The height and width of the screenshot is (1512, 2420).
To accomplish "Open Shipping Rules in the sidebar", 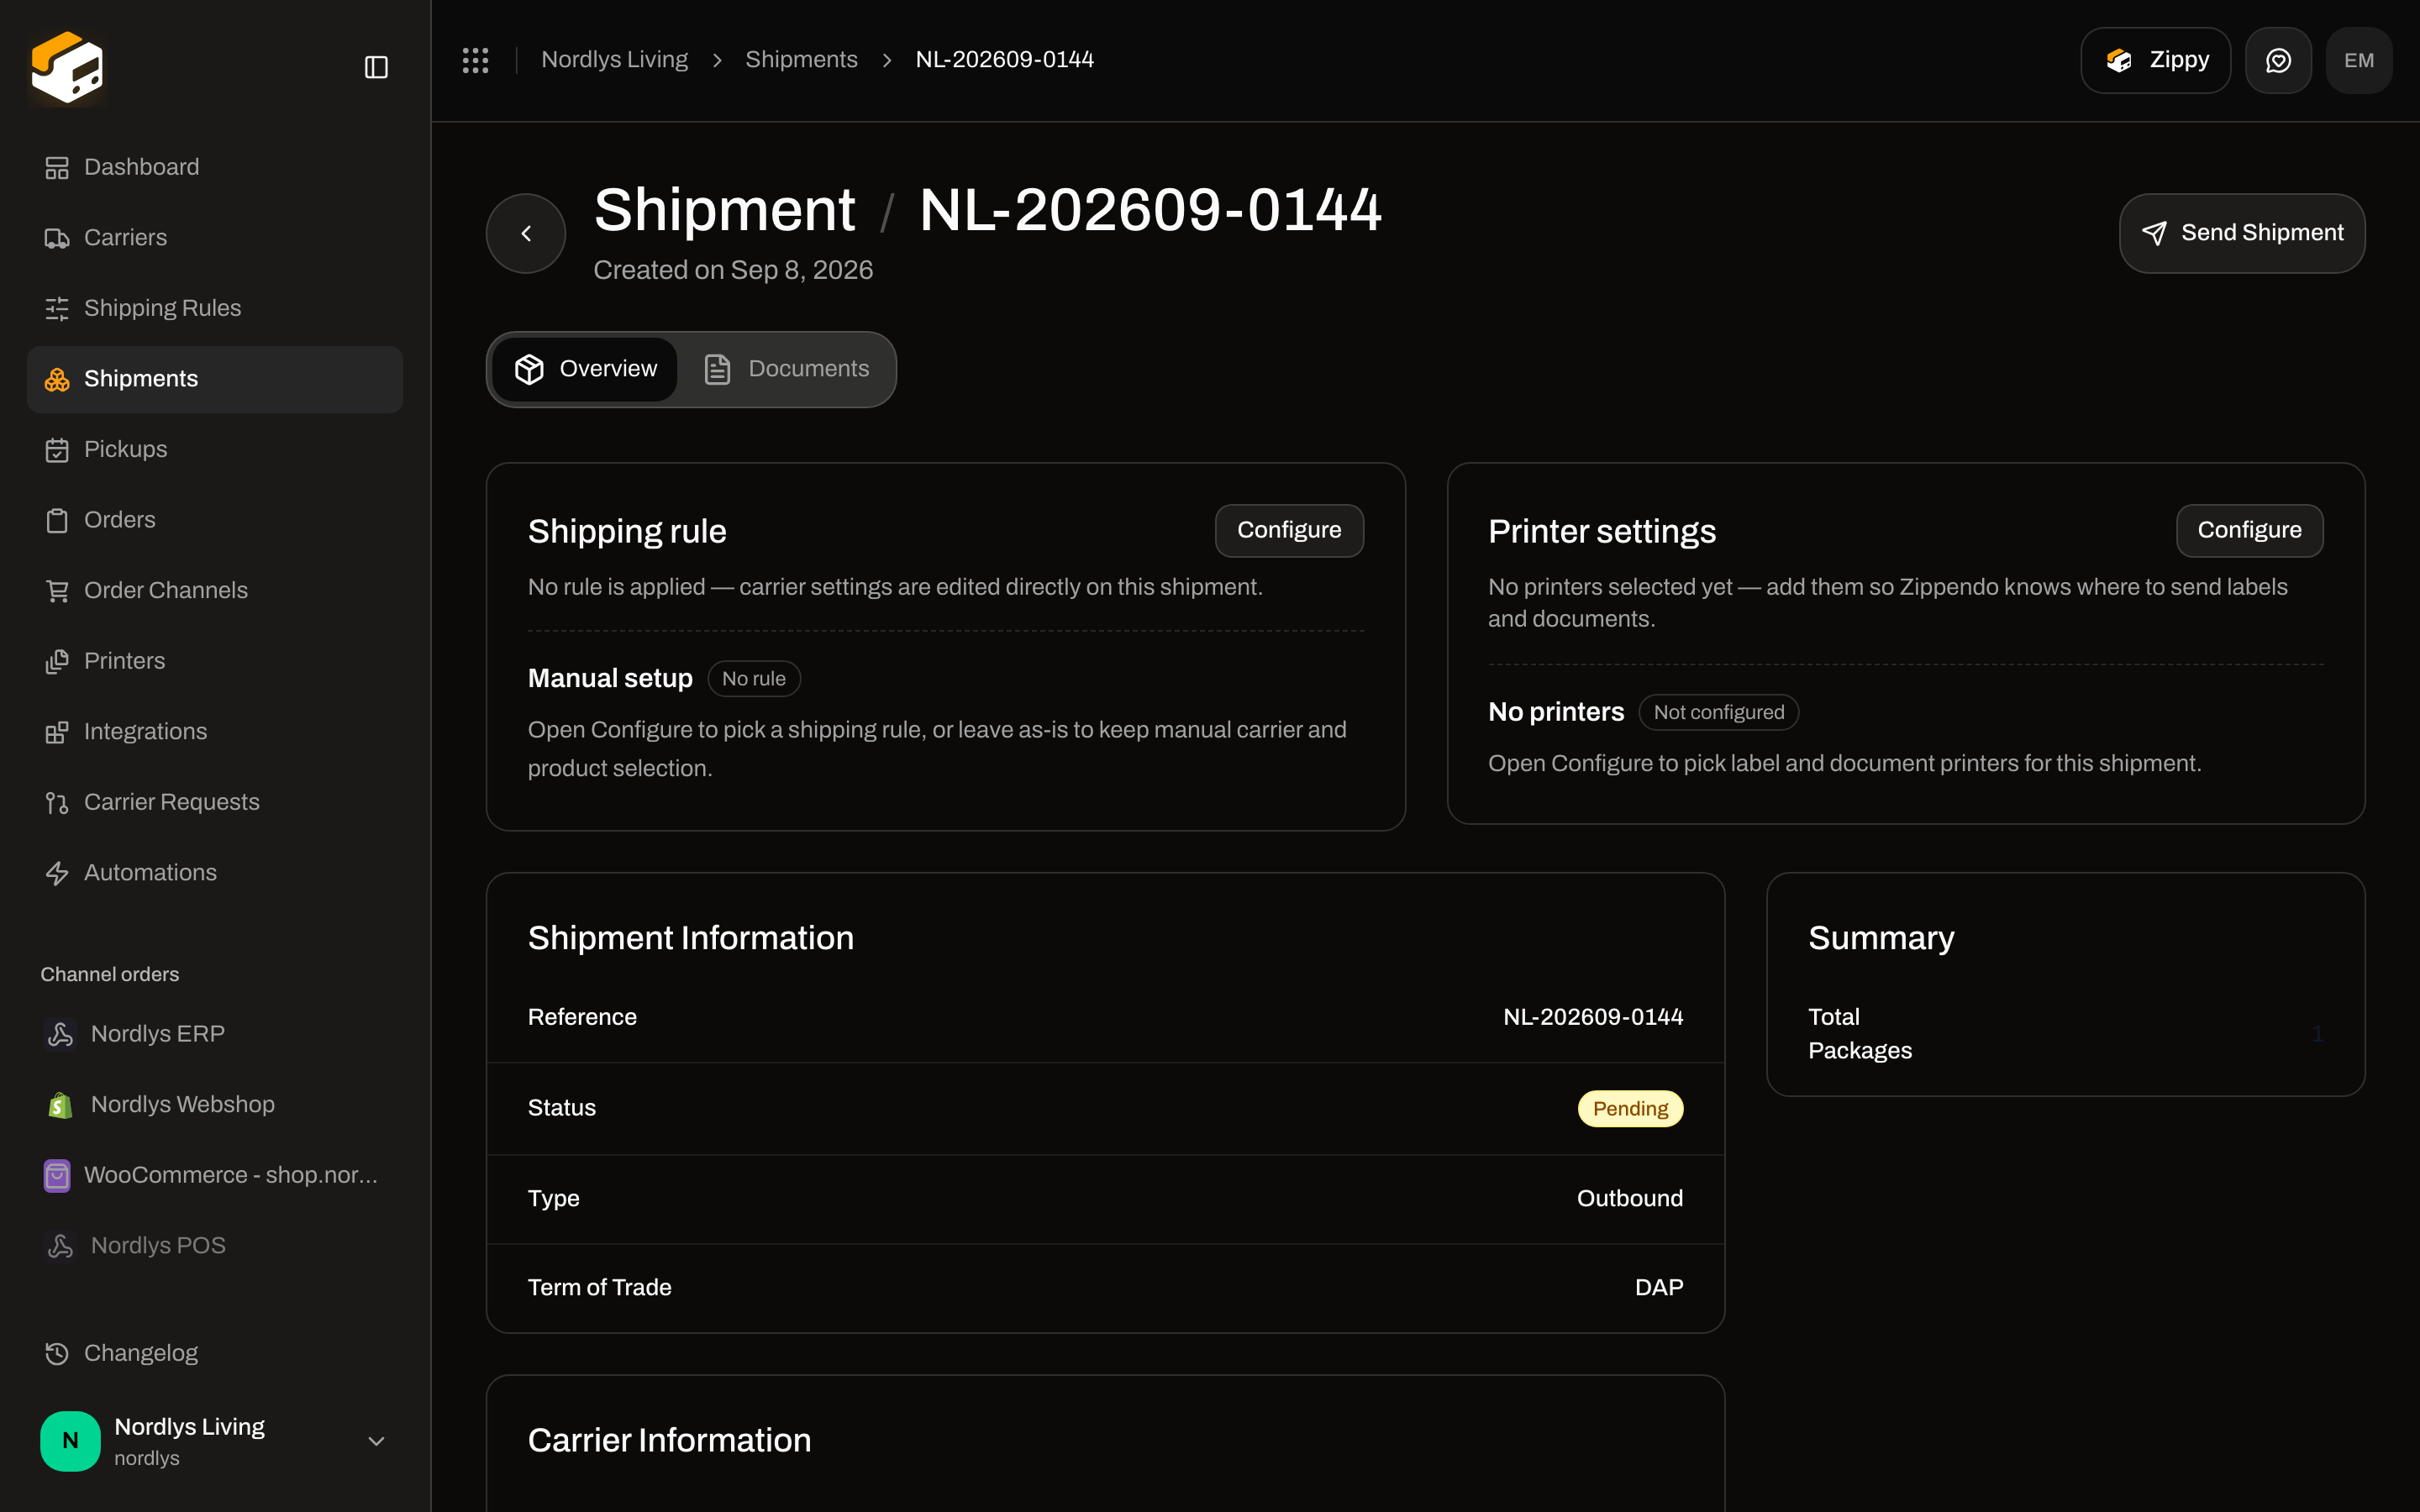I will 215,308.
